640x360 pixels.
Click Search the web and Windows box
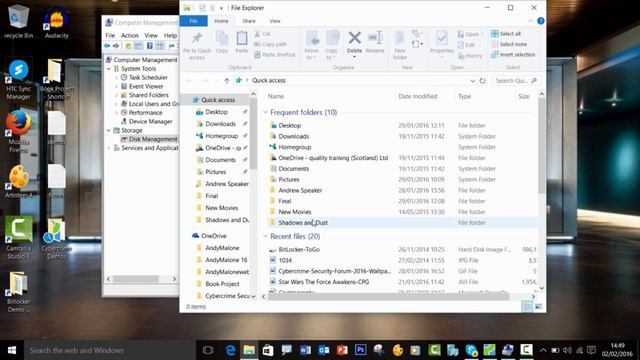pyautogui.click(x=110, y=350)
